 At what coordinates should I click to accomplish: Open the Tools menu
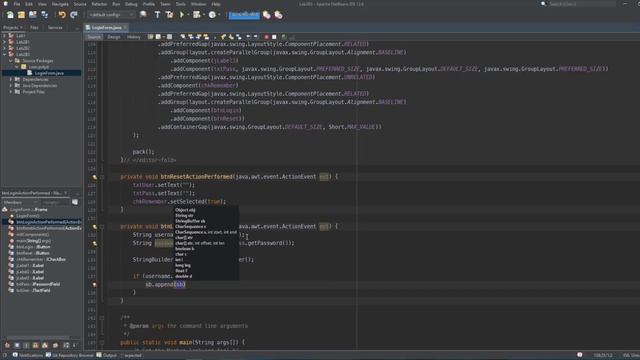(x=180, y=4)
